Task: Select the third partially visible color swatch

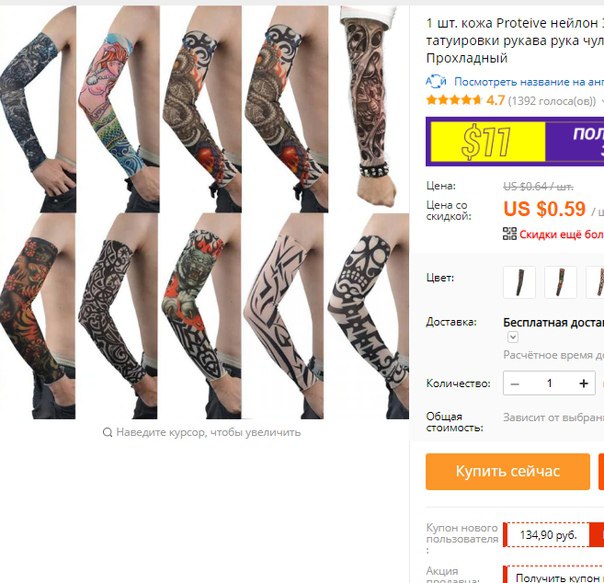Action: 595,282
